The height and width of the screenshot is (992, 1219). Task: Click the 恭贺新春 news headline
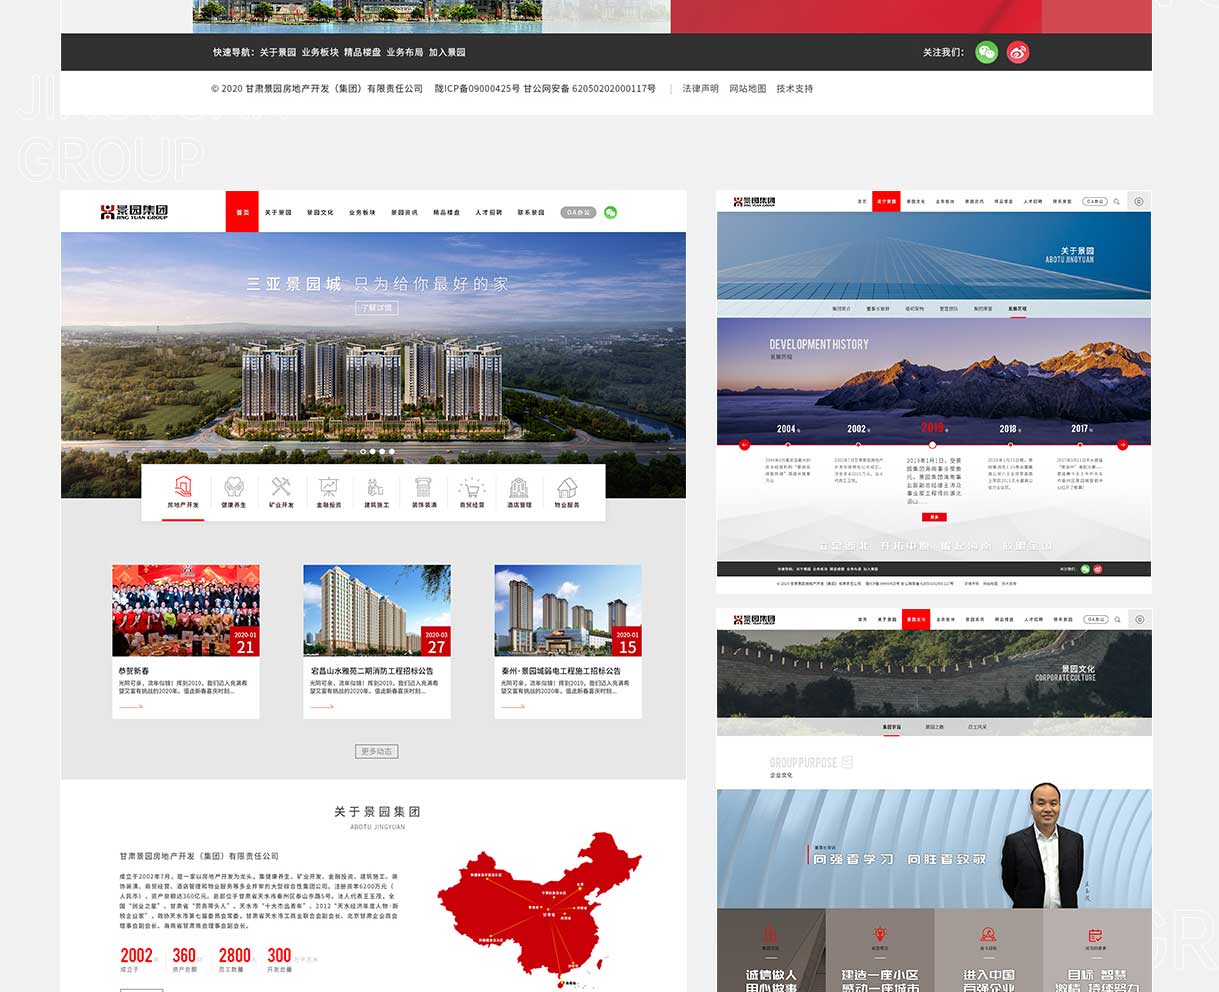134,671
